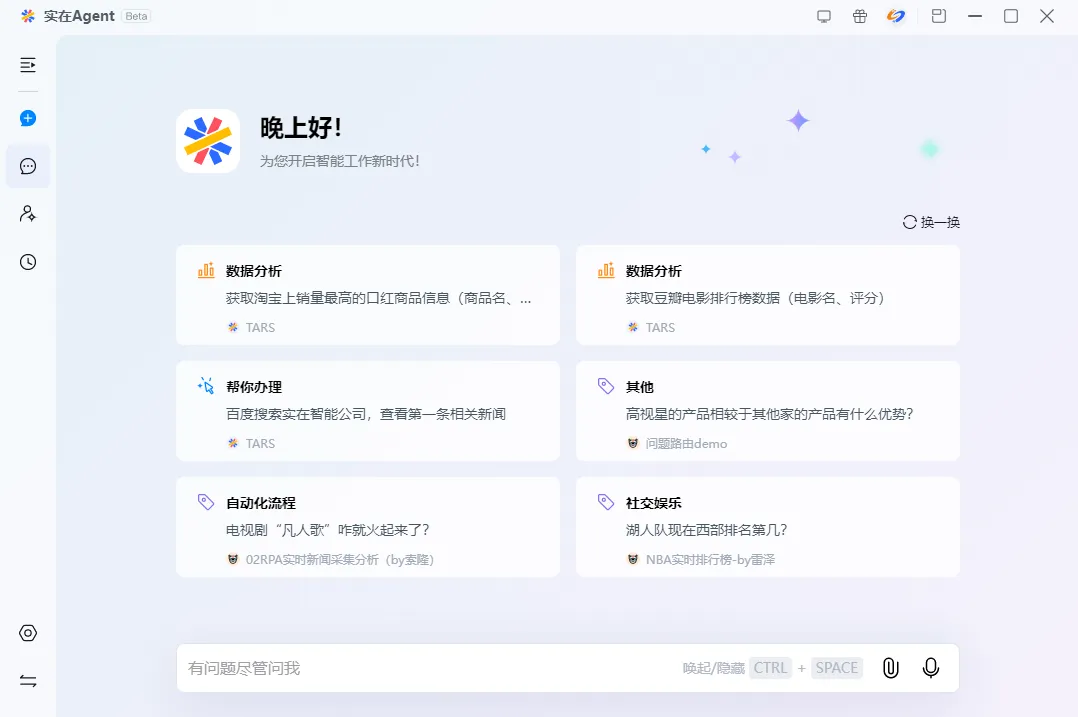Screen dimensions: 1078x717
Task: Minimize the 实在Agent window
Action: tap(975, 16)
